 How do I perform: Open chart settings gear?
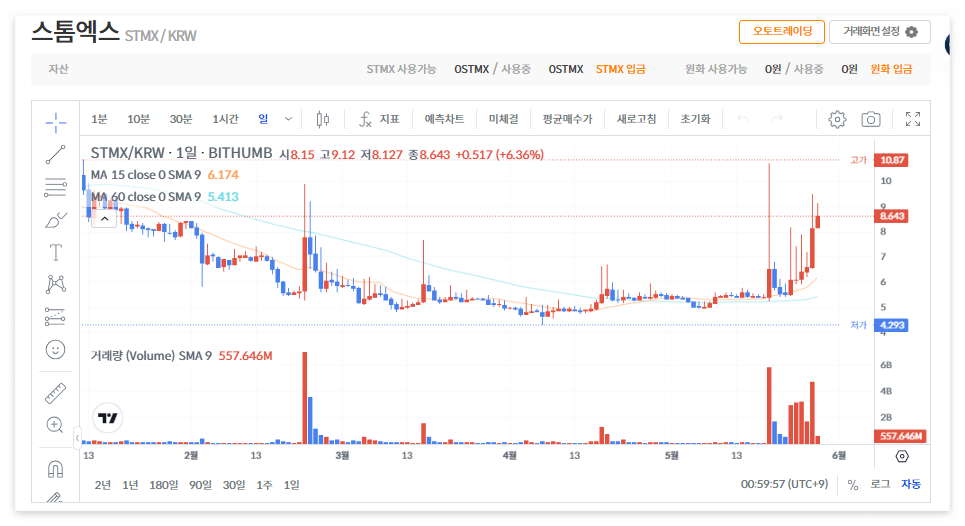837,119
